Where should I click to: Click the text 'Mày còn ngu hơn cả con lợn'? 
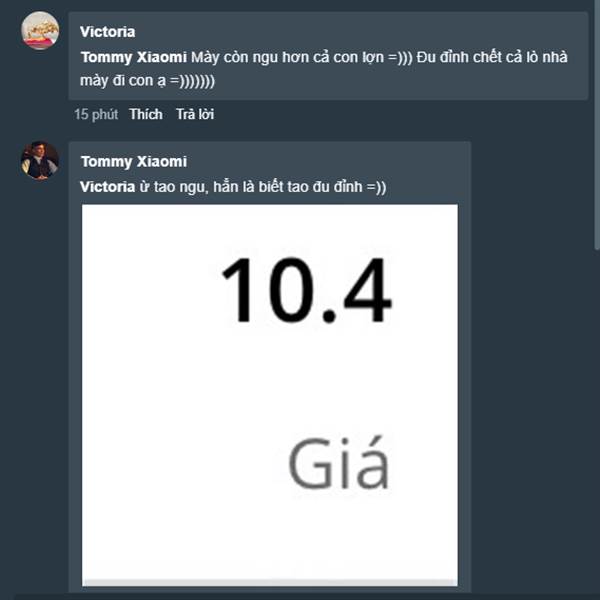point(287,57)
